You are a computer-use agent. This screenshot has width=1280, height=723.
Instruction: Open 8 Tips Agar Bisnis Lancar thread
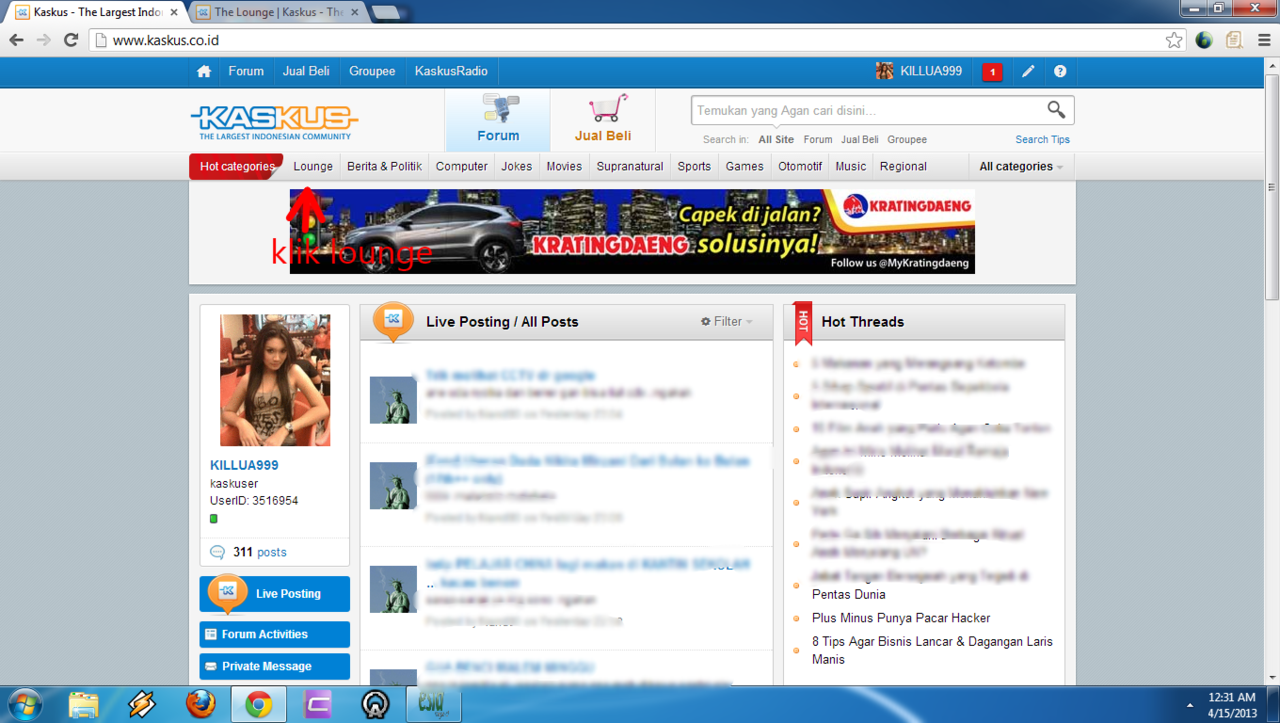click(x=932, y=650)
